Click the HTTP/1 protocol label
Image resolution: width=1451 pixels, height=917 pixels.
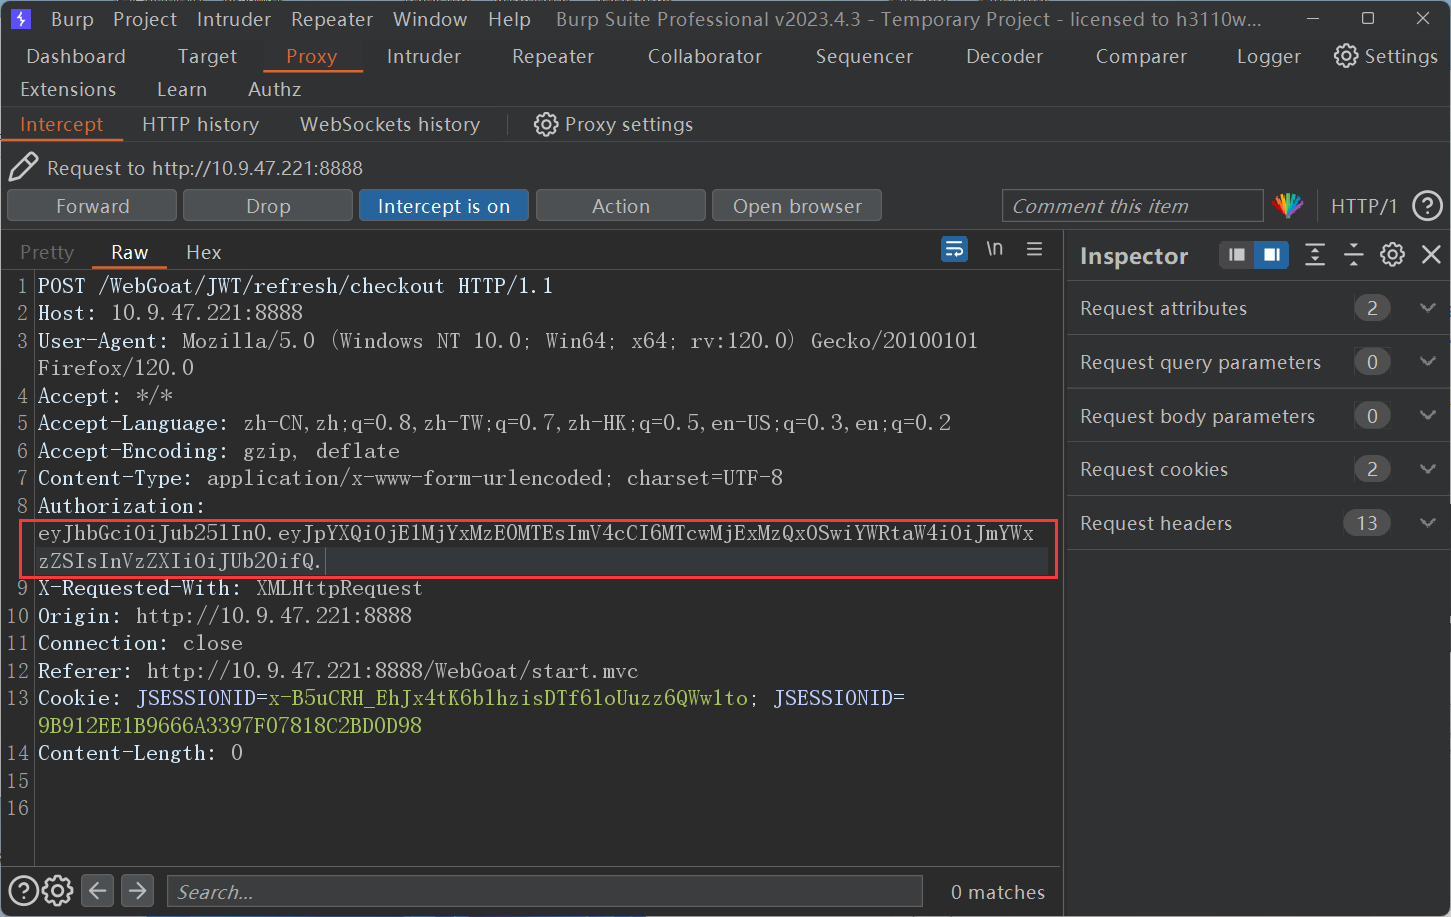pyautogui.click(x=1363, y=206)
